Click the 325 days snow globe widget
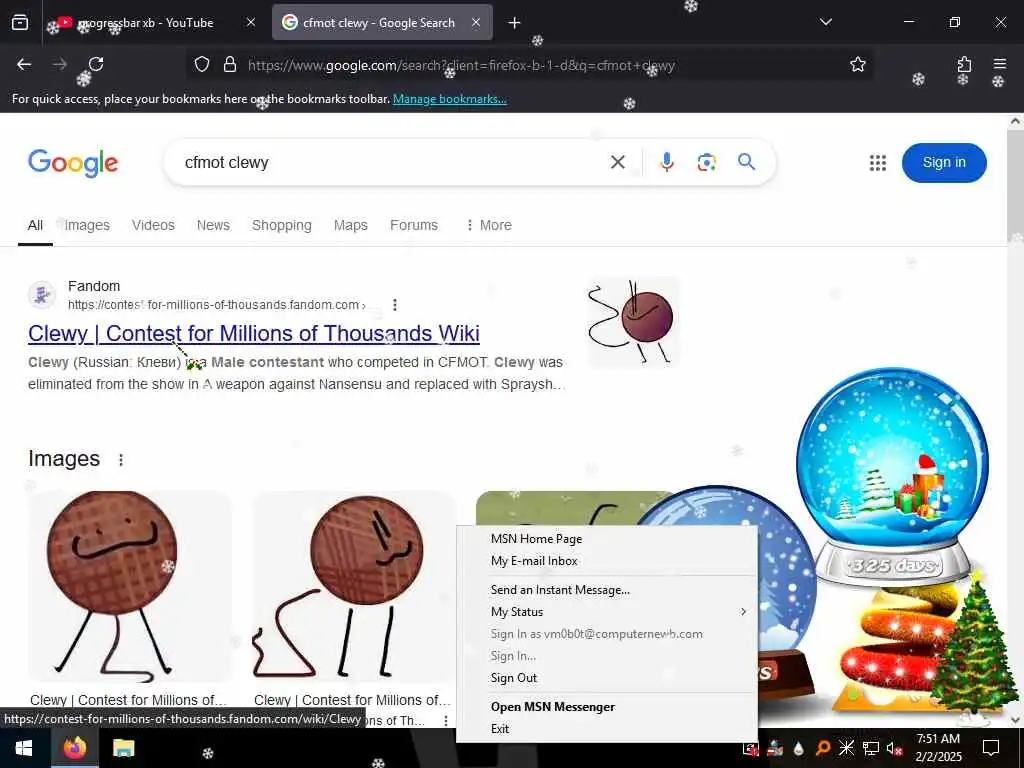The height and width of the screenshot is (768, 1024). pos(893,477)
